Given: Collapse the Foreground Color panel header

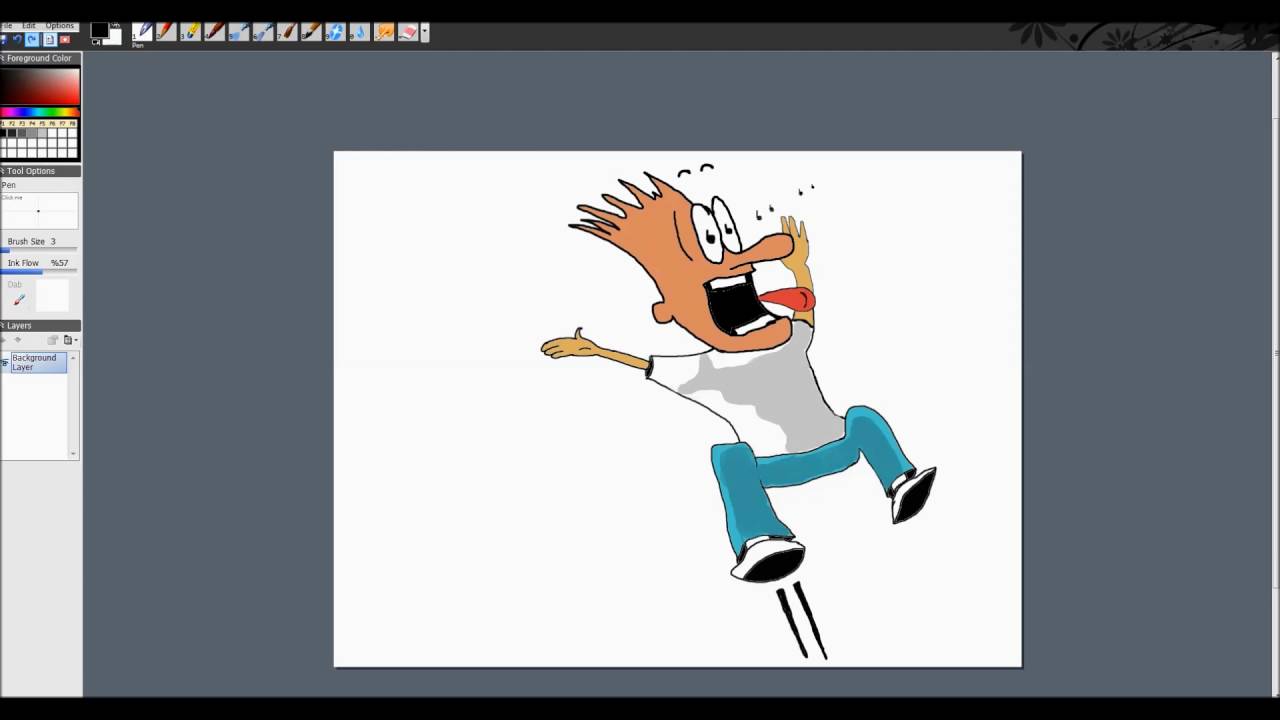Looking at the screenshot, I should pos(40,58).
